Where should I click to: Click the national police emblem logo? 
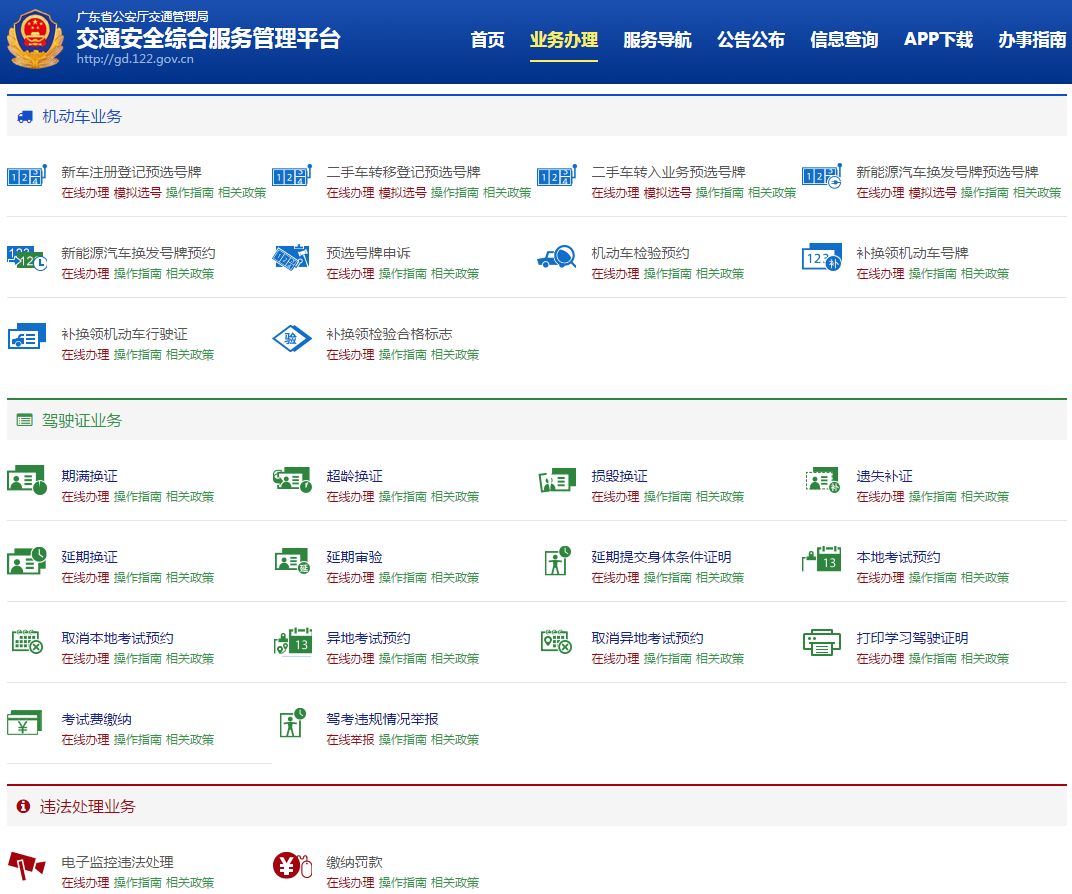pos(35,40)
